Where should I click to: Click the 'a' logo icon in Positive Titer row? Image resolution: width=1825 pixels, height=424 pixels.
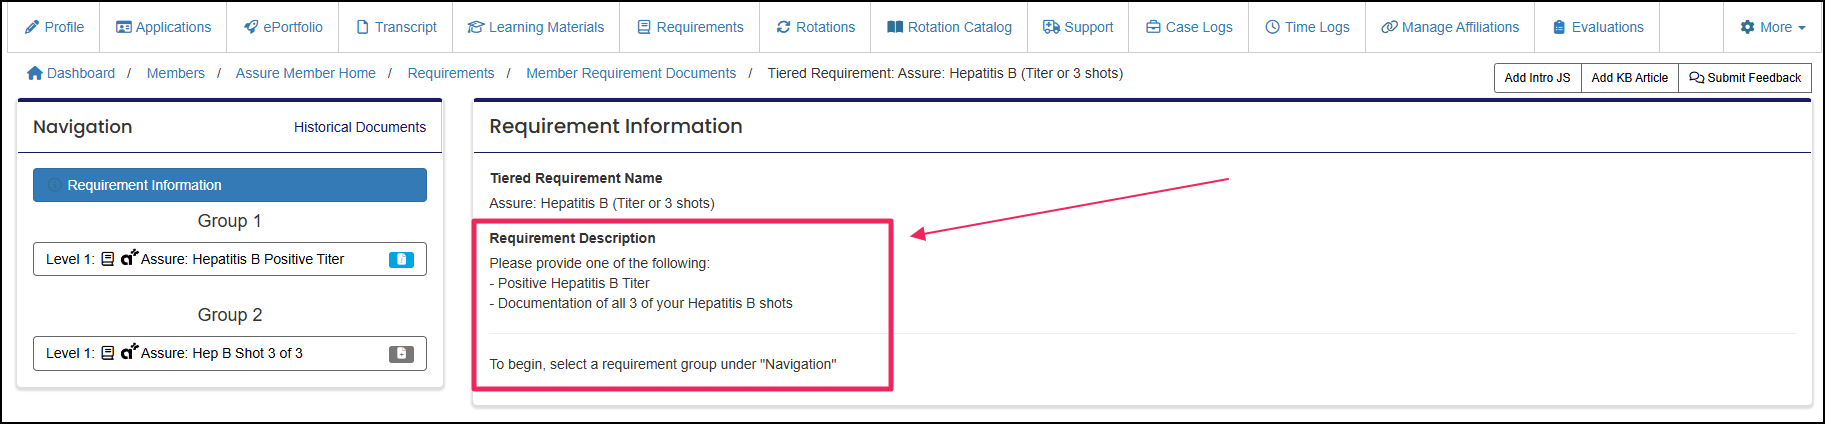129,258
